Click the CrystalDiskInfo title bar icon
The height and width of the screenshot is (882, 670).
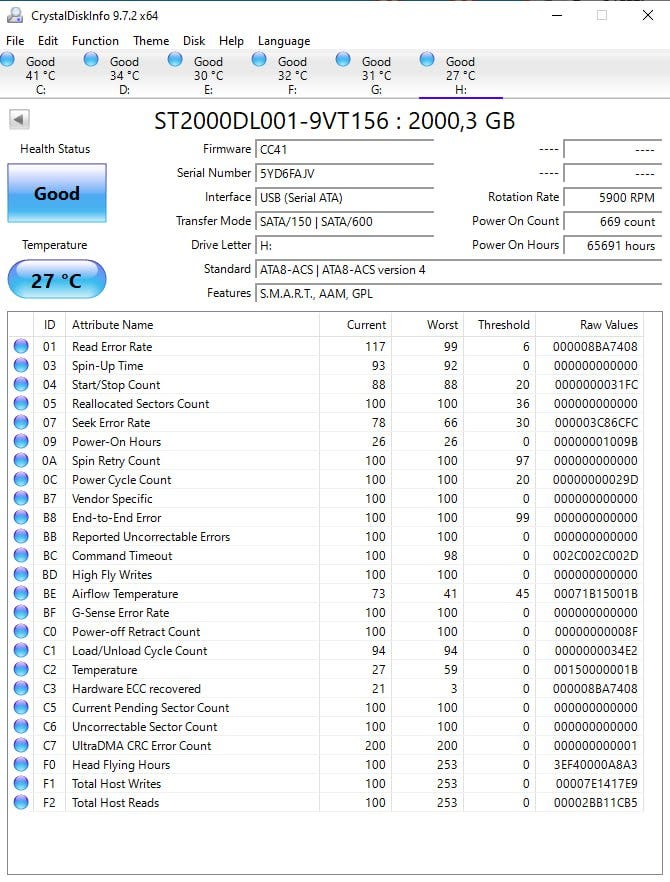15,15
